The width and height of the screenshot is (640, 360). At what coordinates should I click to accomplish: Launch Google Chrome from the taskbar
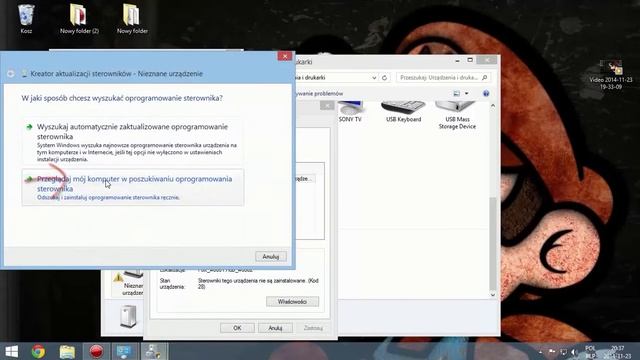[38, 351]
